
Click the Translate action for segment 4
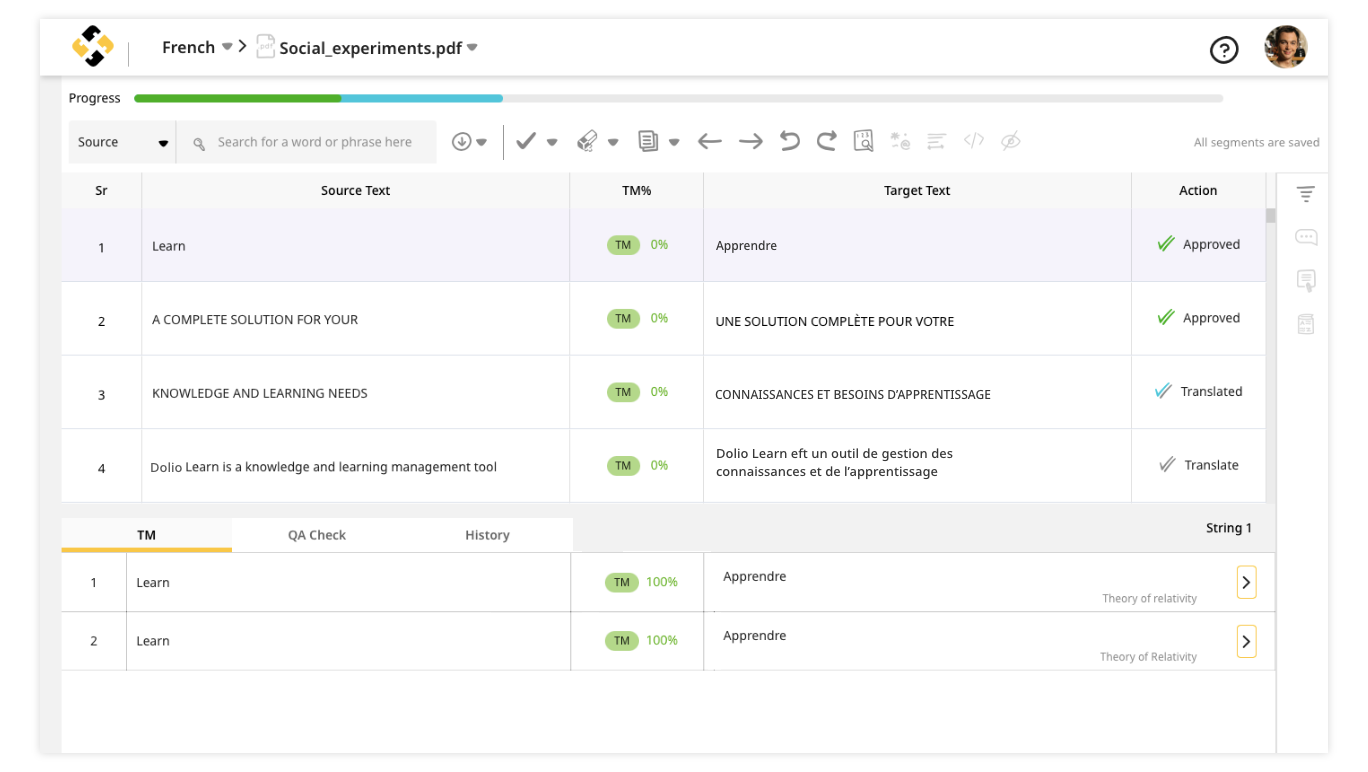[1198, 465]
